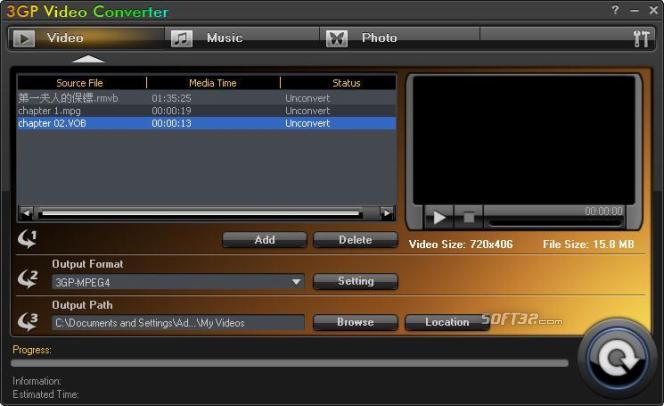Click the black video preview area

[x=524, y=140]
